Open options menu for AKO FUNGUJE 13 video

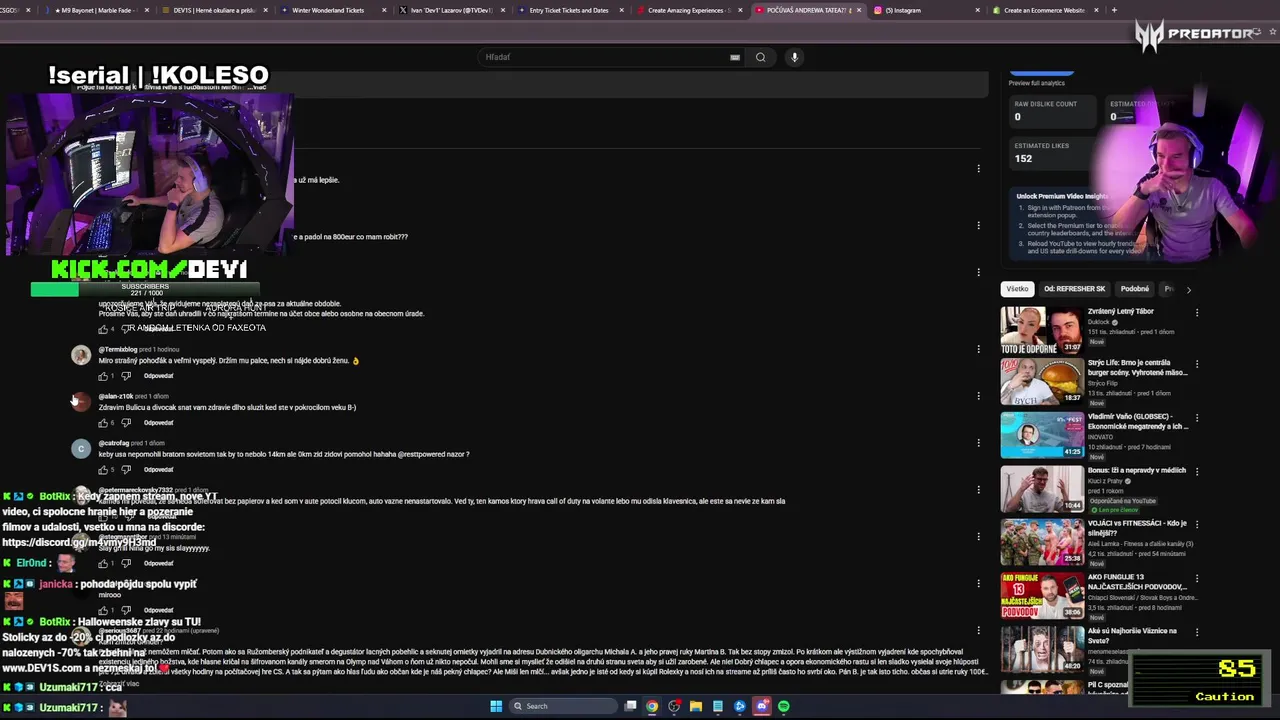pos(1196,577)
